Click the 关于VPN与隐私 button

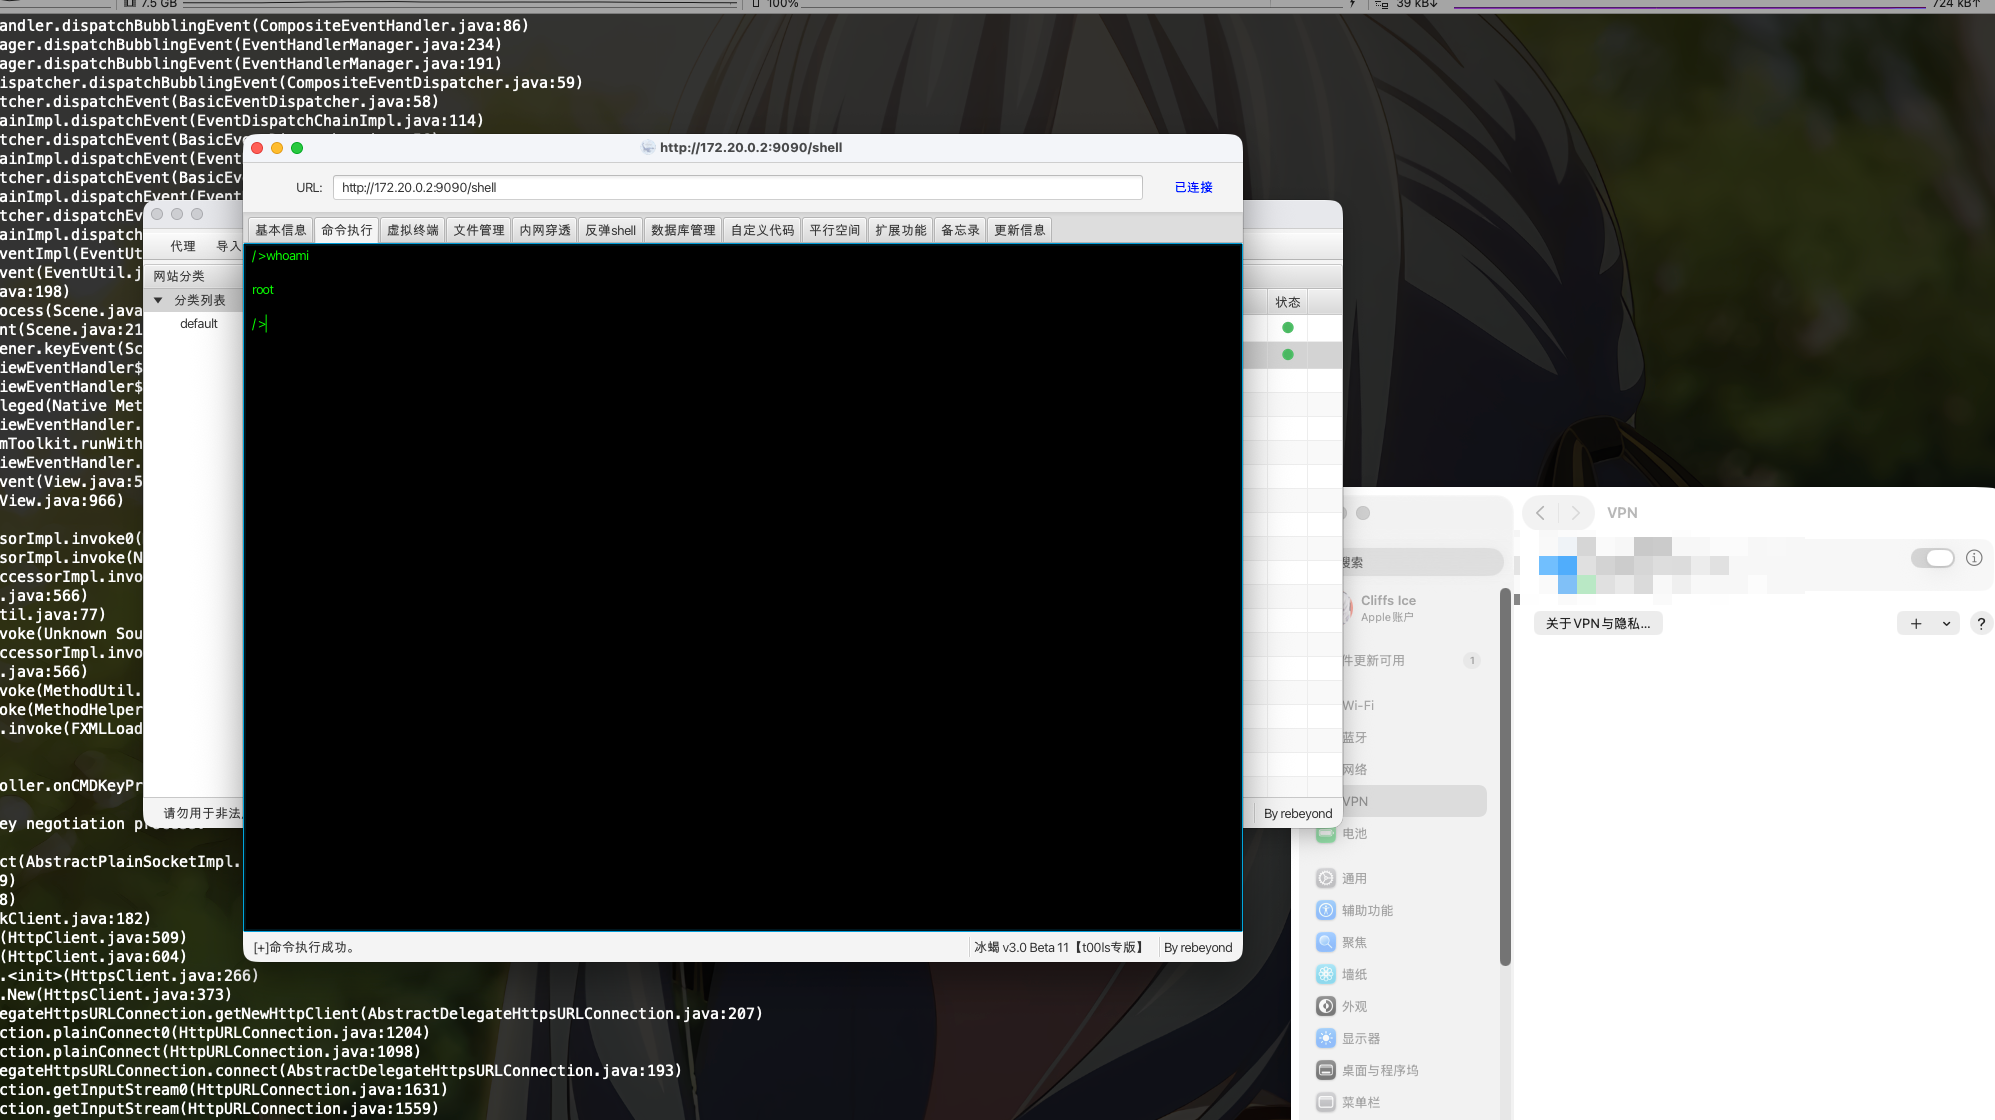pos(1597,623)
